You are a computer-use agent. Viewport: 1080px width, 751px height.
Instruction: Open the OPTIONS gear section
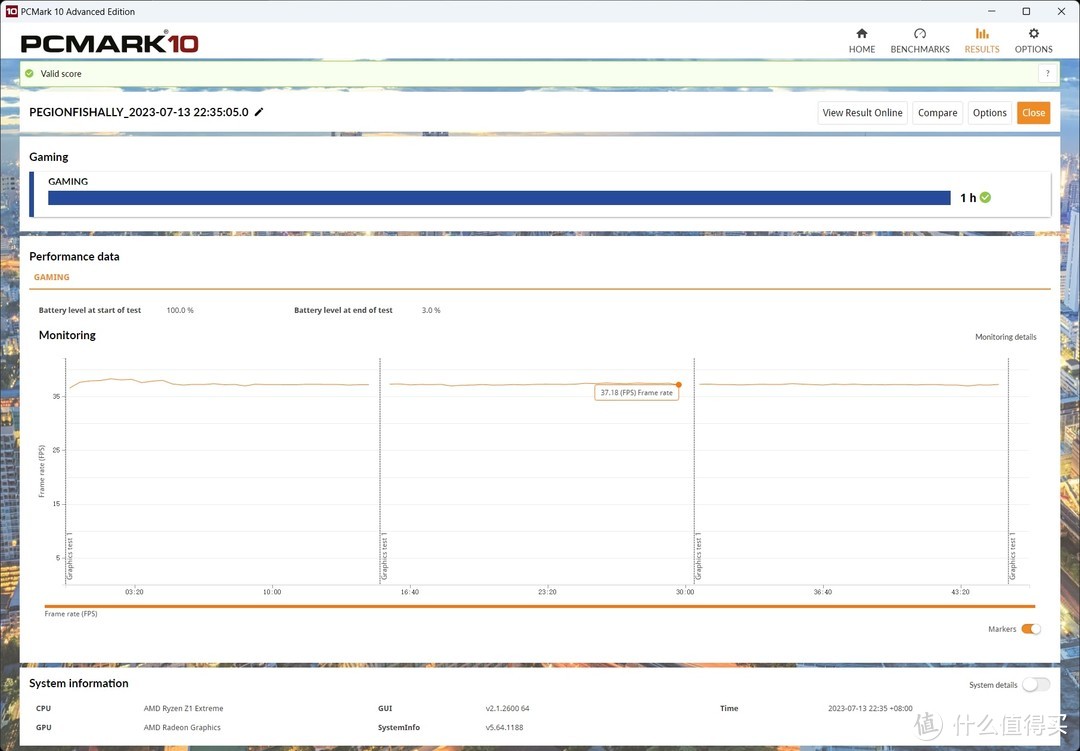tap(1033, 41)
